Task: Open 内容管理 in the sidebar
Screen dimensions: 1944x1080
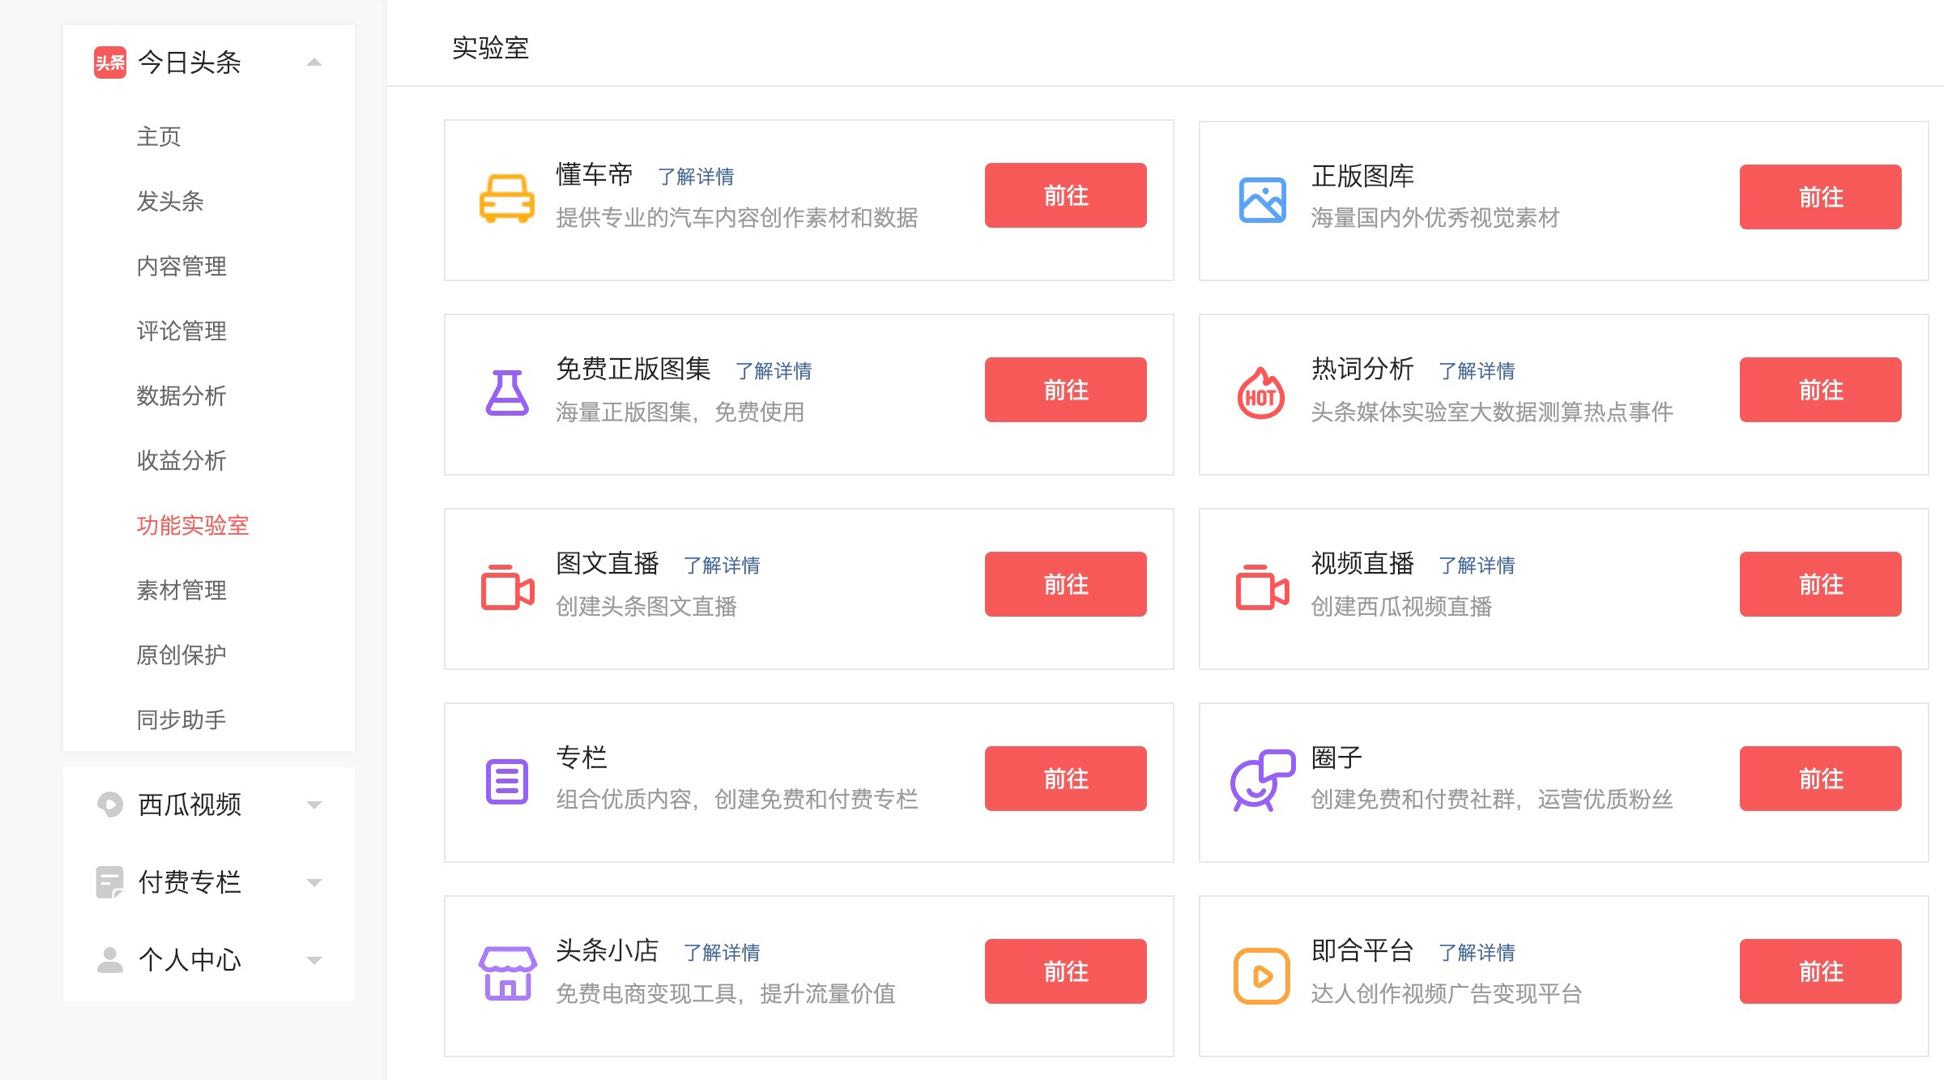Action: click(182, 266)
